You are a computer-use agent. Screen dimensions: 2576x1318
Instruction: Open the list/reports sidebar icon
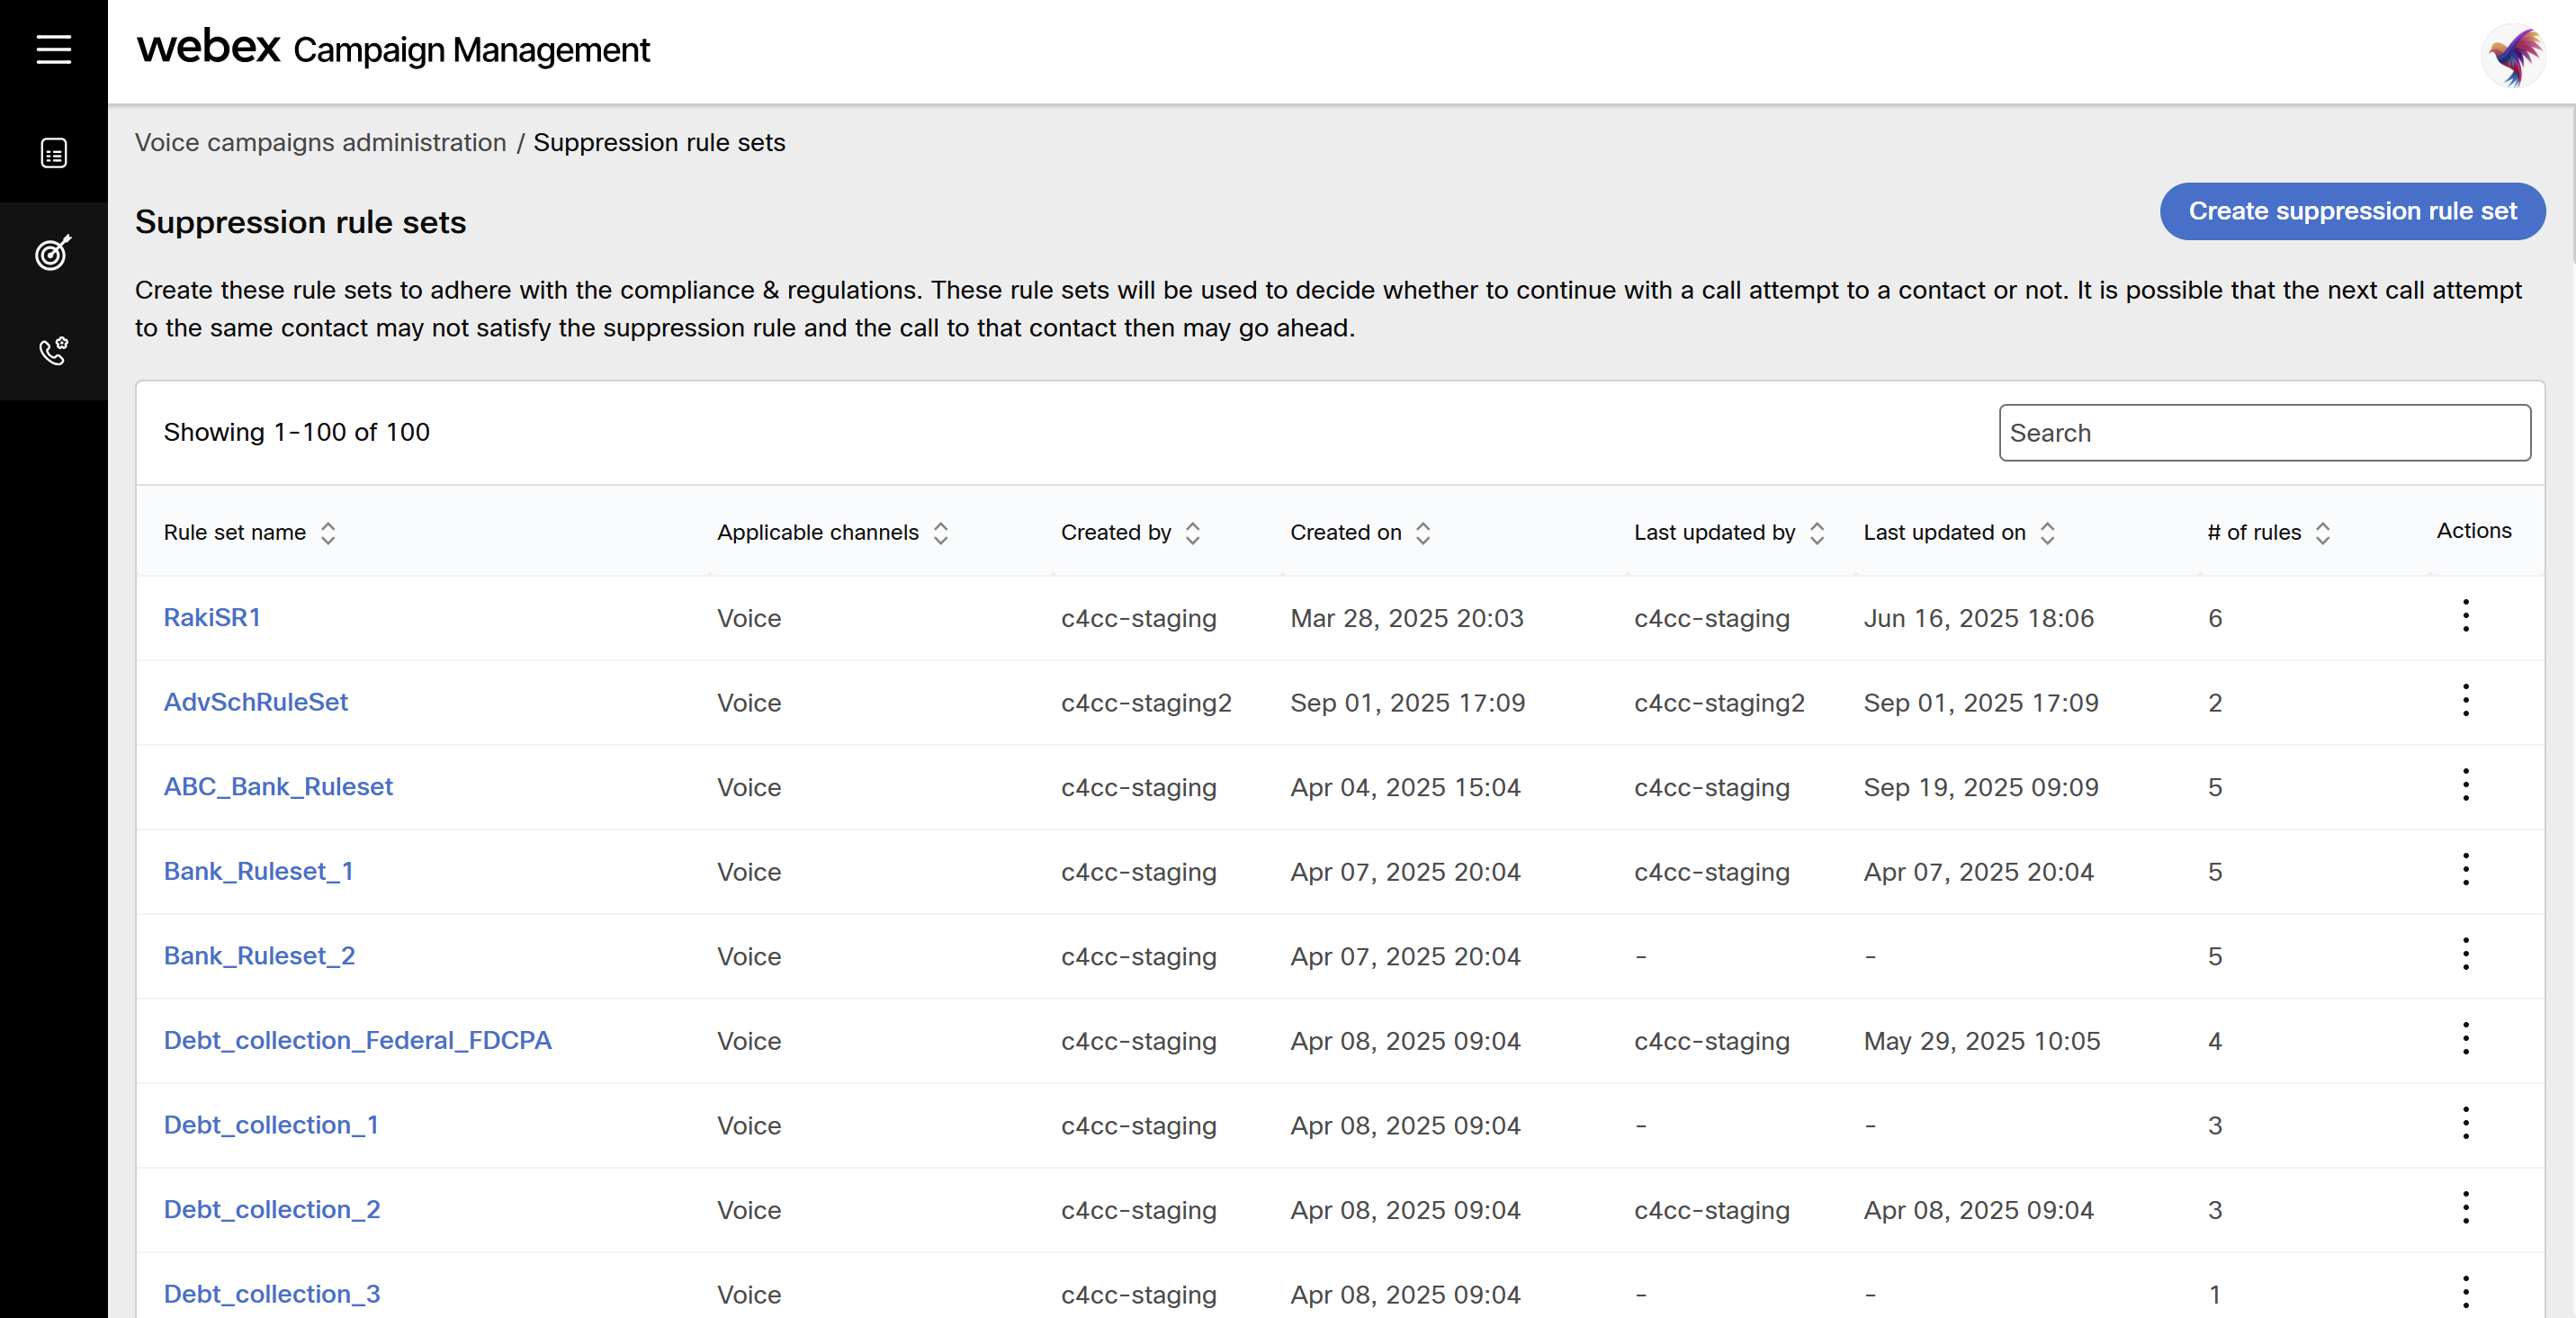point(53,153)
